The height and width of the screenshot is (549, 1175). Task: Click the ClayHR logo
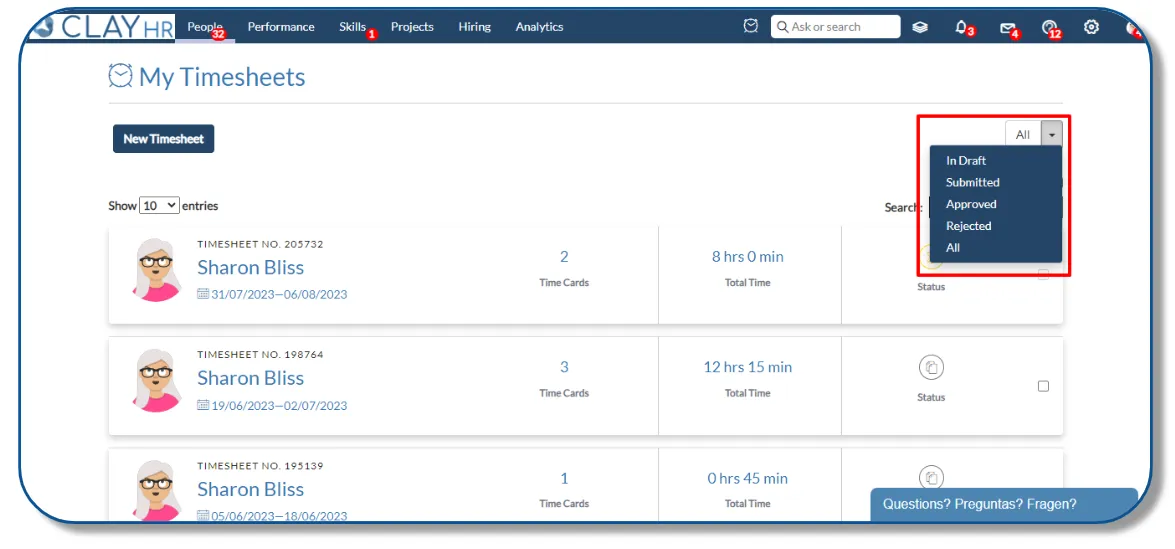(103, 27)
